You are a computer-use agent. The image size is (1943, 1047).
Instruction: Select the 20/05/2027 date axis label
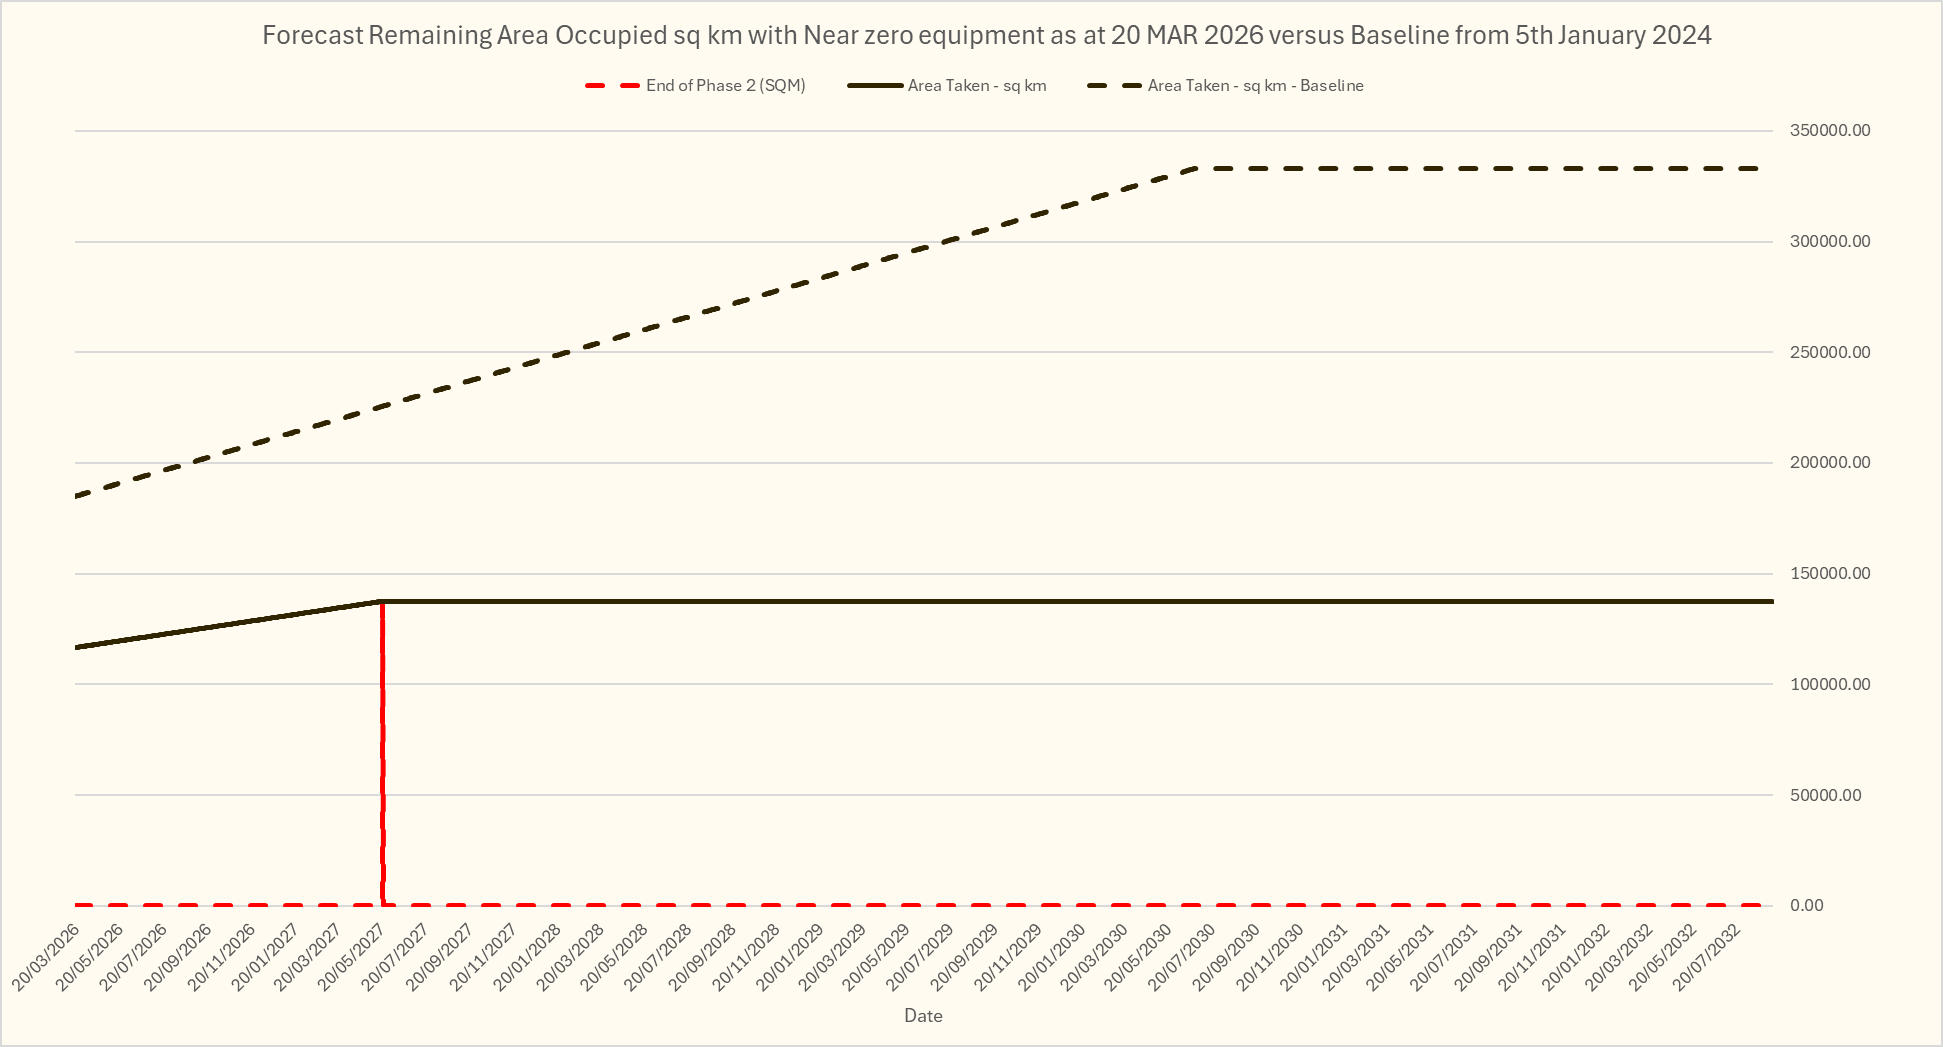click(x=354, y=956)
